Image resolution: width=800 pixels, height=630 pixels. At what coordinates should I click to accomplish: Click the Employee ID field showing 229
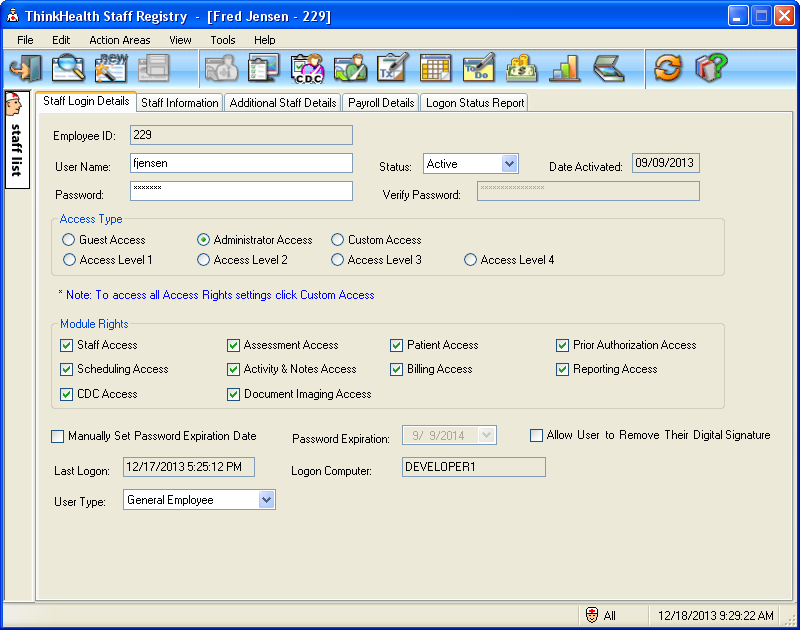click(x=241, y=135)
